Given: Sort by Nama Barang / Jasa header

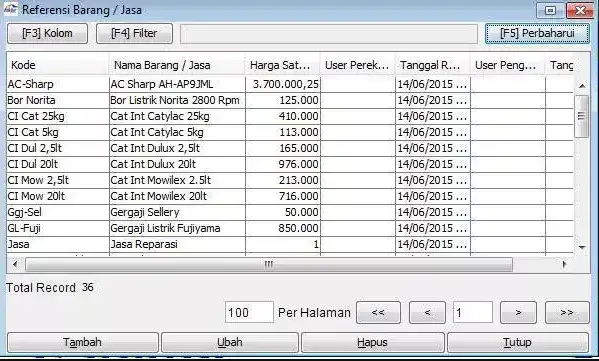Looking at the screenshot, I should point(176,65).
